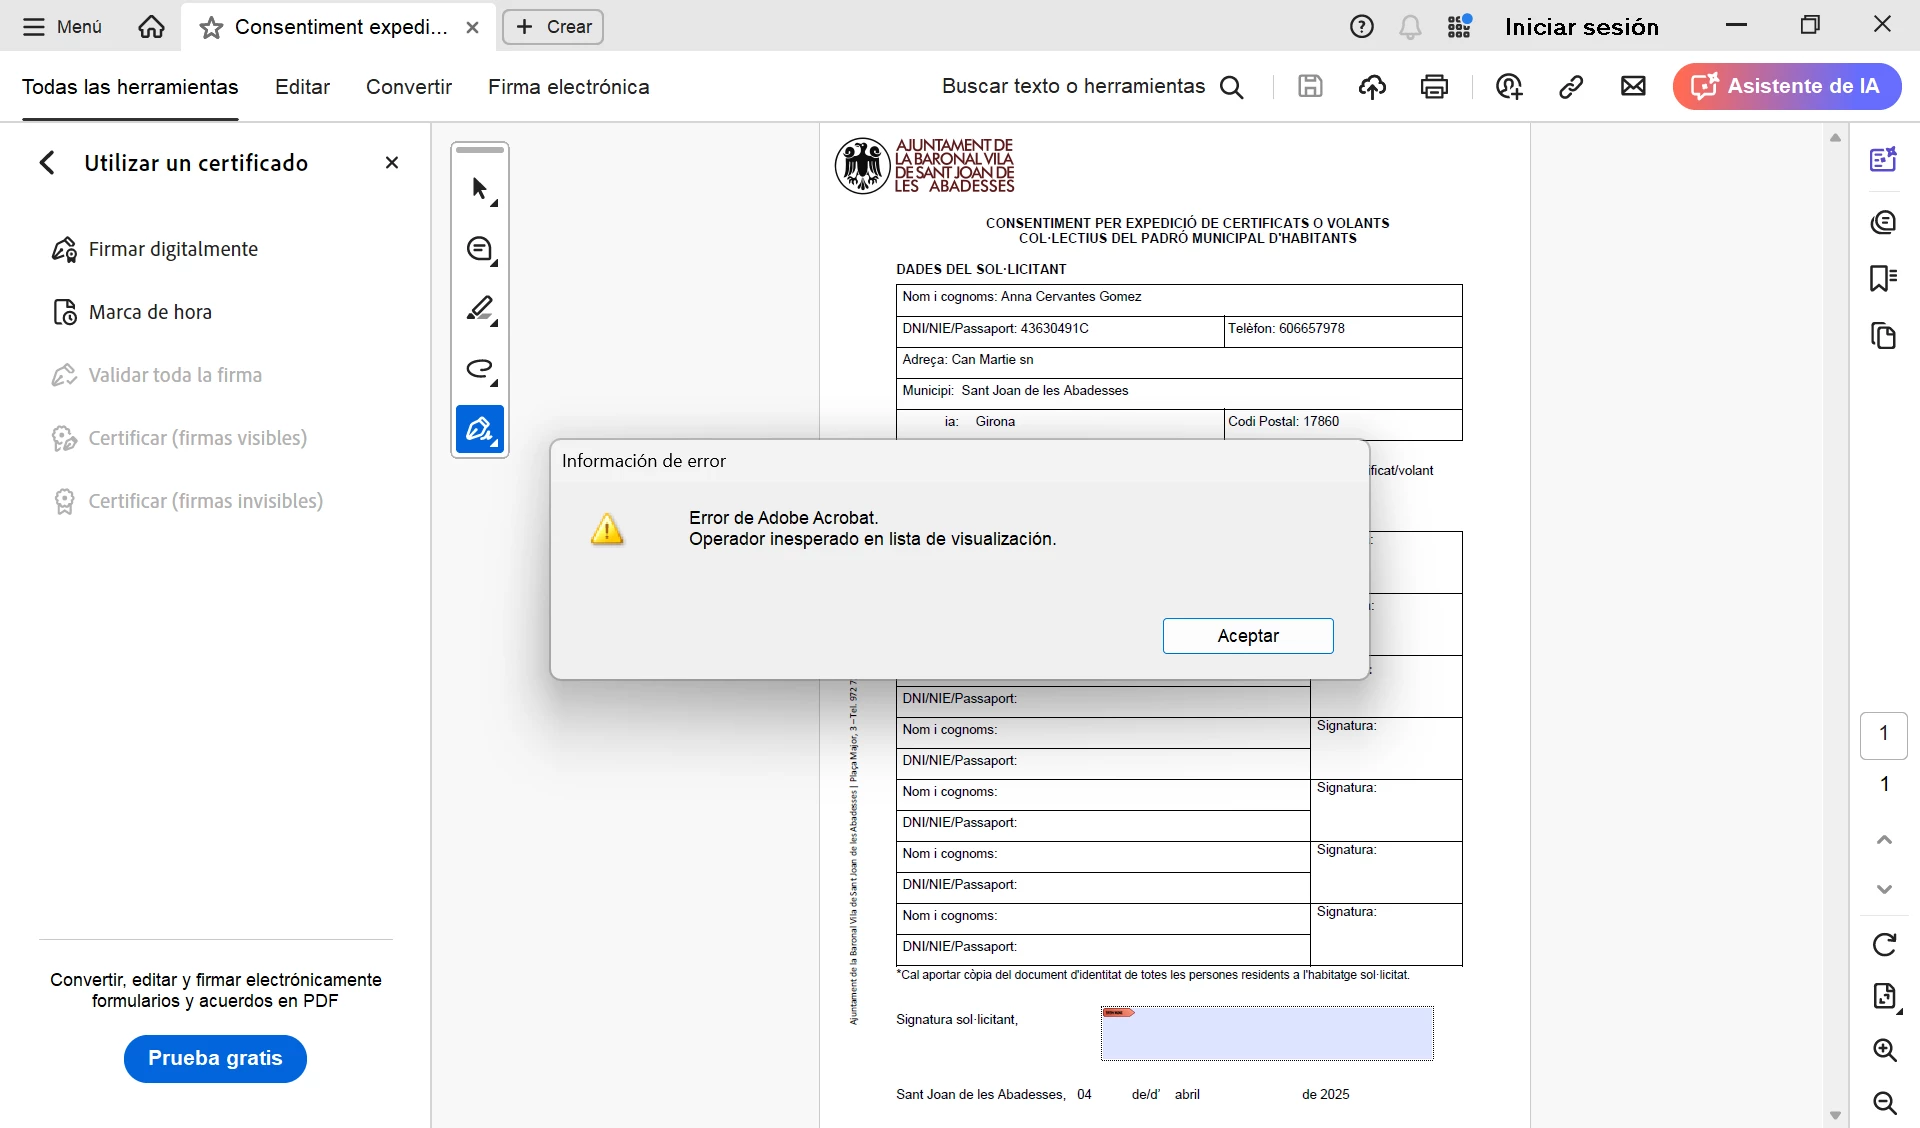
Task: Click the blue signature field on document
Action: [x=1267, y=1034]
